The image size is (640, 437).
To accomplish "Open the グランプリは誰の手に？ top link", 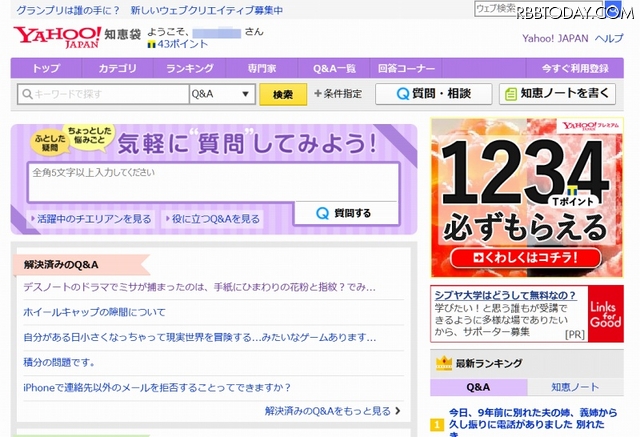I will coord(68,11).
